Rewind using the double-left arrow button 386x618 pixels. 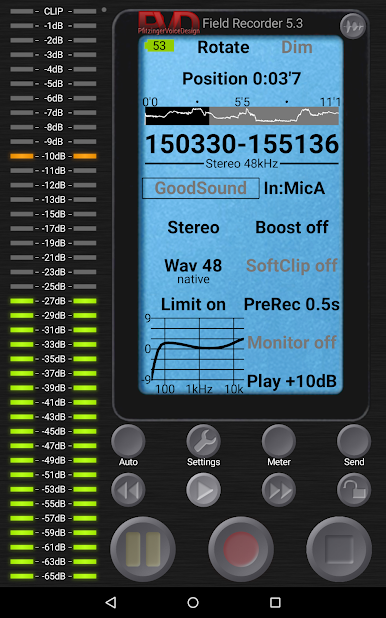[x=128, y=490]
